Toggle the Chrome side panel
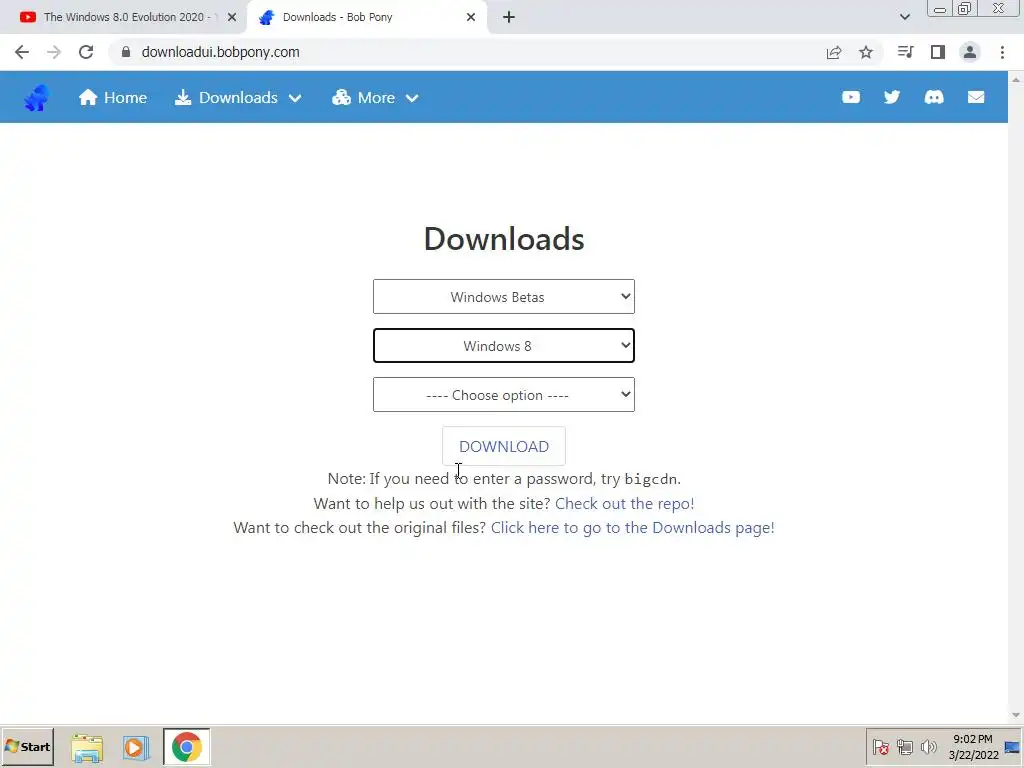 pos(938,52)
